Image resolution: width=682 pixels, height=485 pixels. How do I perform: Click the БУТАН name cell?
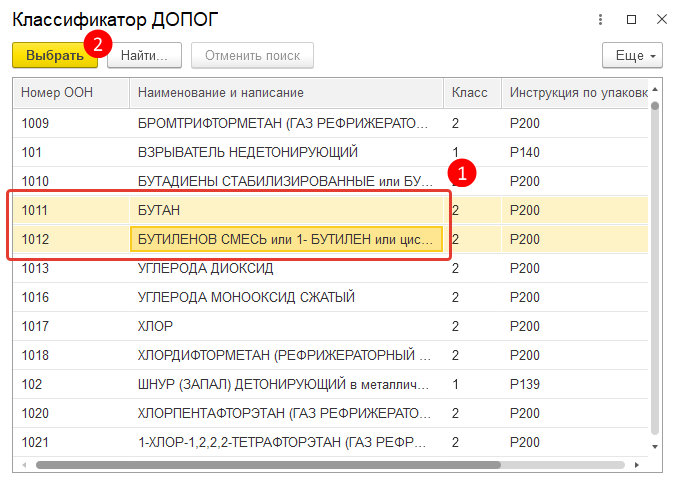[x=286, y=210]
